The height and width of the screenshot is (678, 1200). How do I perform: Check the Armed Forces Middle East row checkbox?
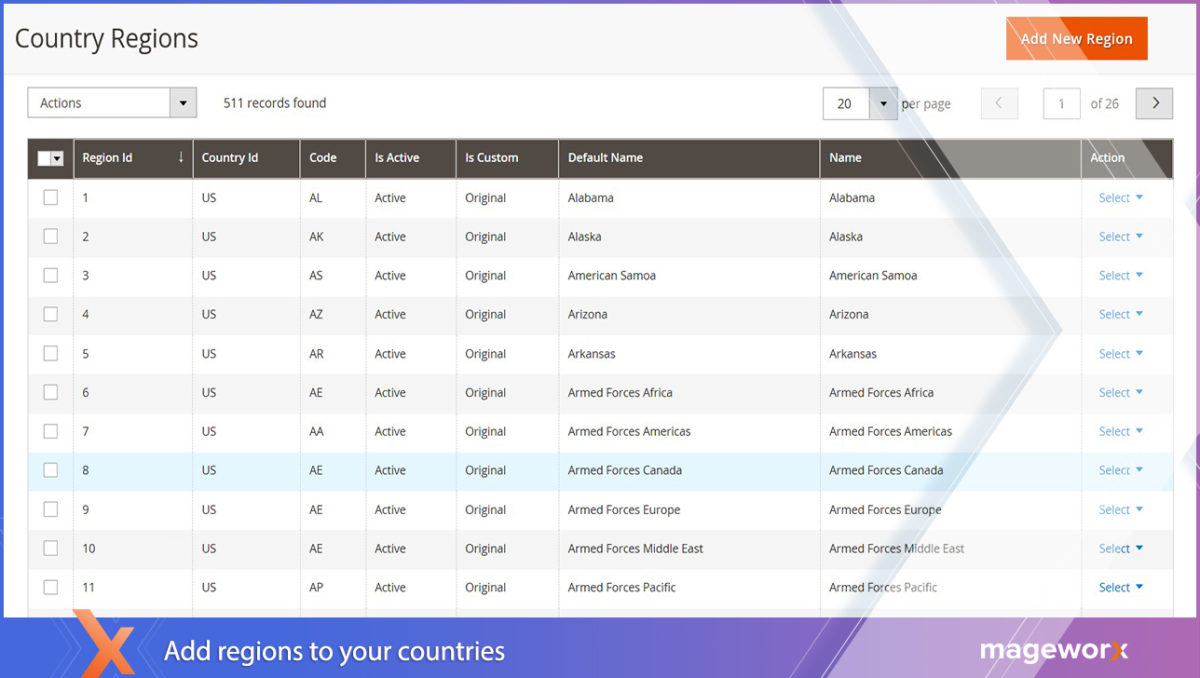tap(51, 548)
